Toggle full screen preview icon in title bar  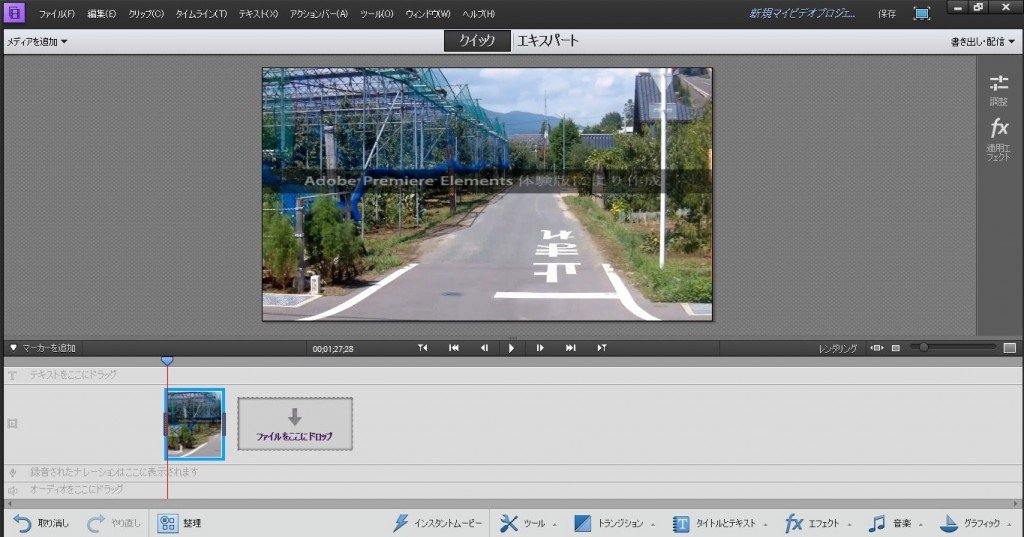click(x=921, y=13)
